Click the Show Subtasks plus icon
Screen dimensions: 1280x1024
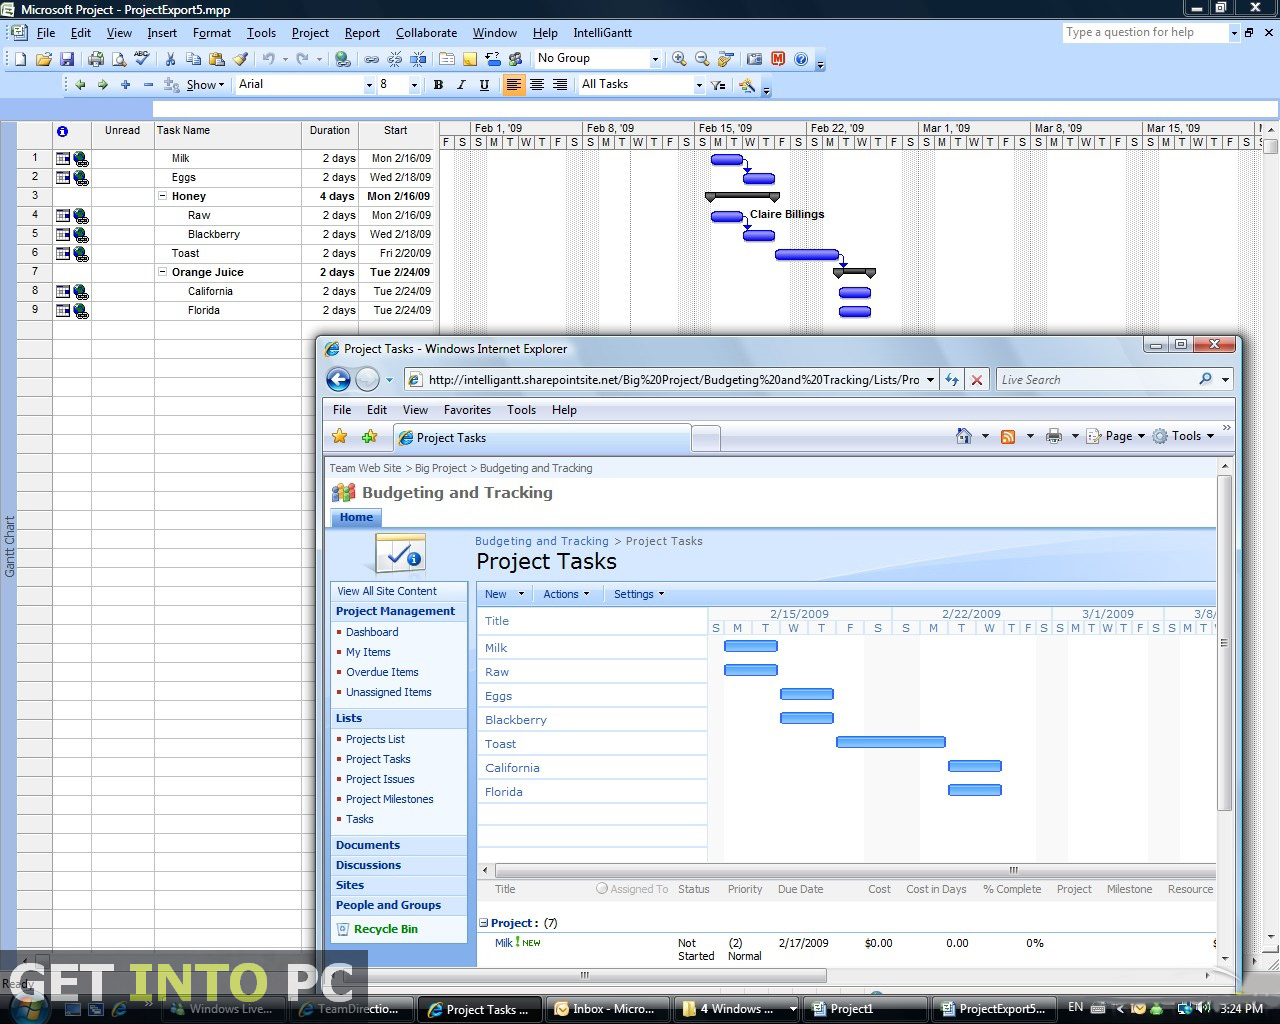(125, 85)
